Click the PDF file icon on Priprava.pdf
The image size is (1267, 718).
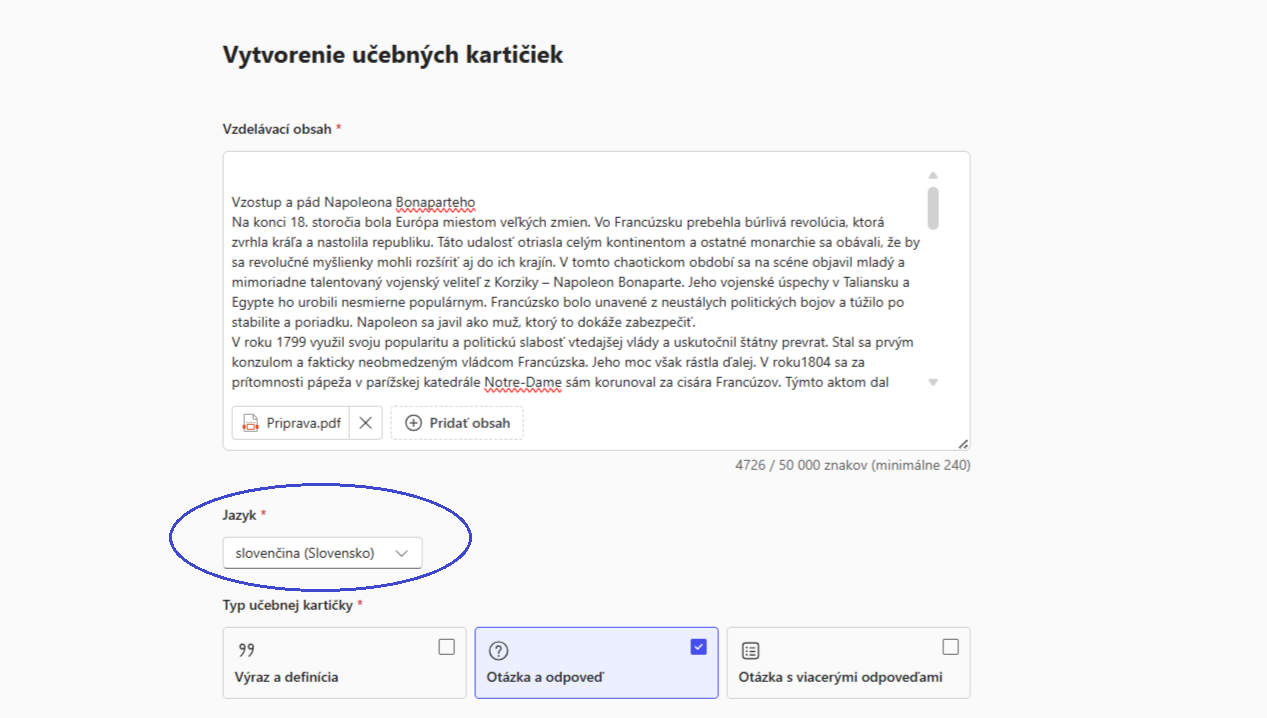tap(250, 423)
